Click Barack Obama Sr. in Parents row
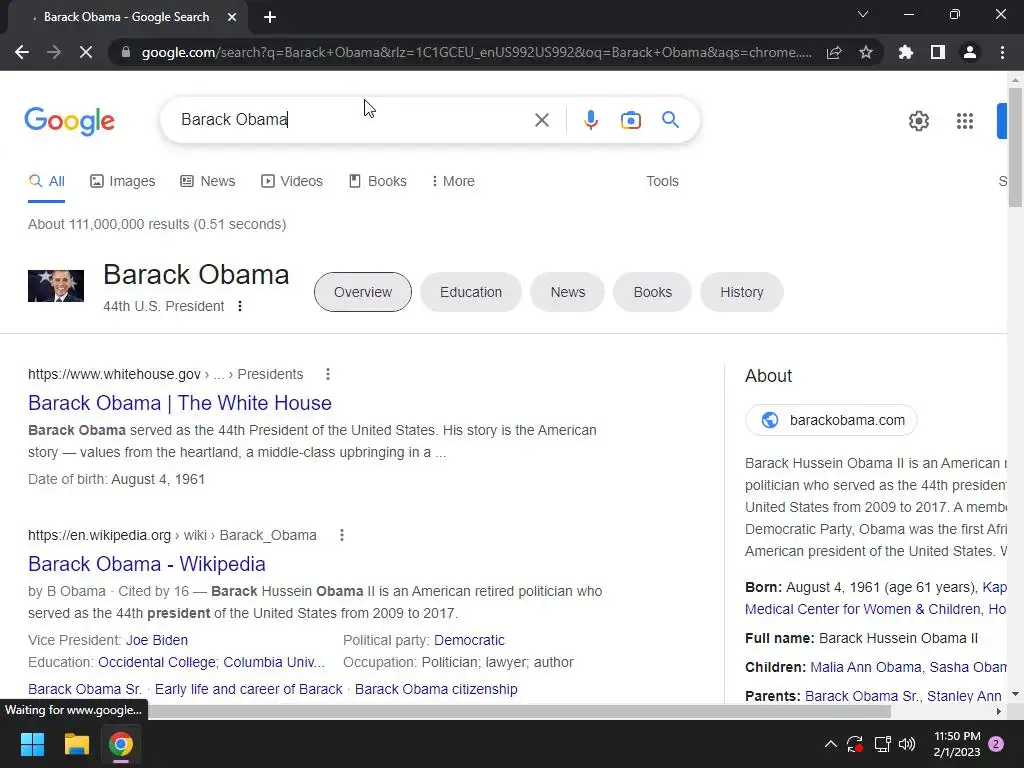 point(863,696)
